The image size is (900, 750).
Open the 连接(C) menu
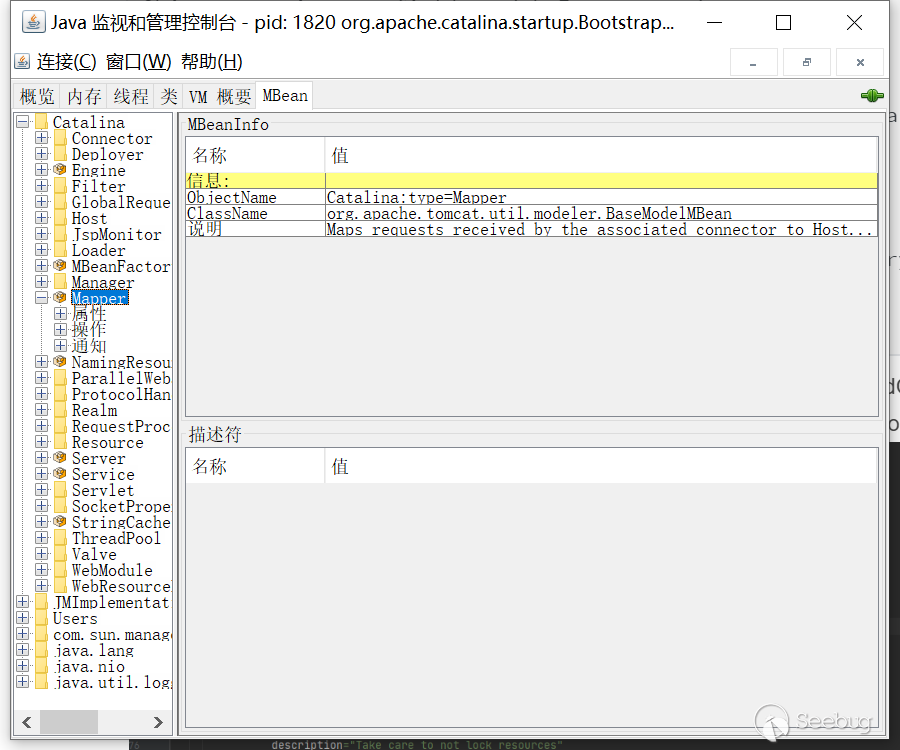[66, 62]
